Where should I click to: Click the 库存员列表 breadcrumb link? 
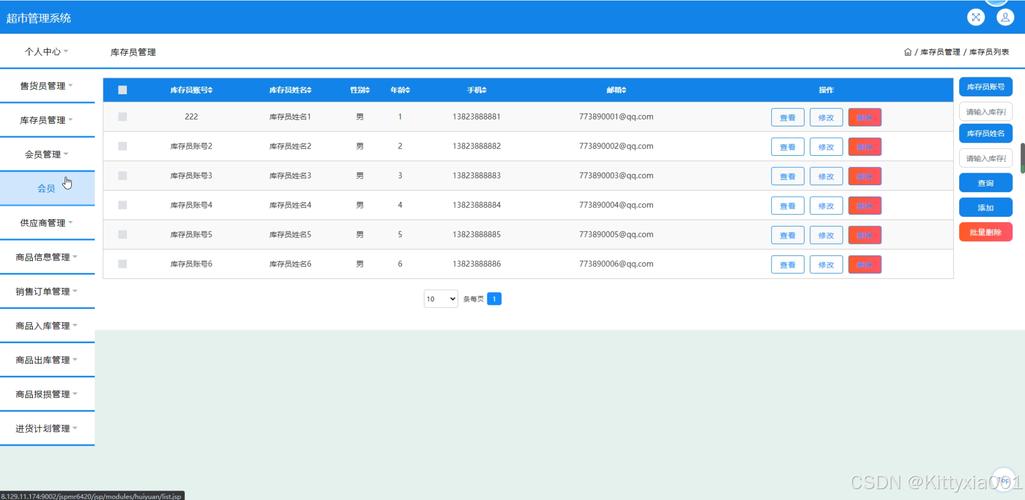point(988,52)
